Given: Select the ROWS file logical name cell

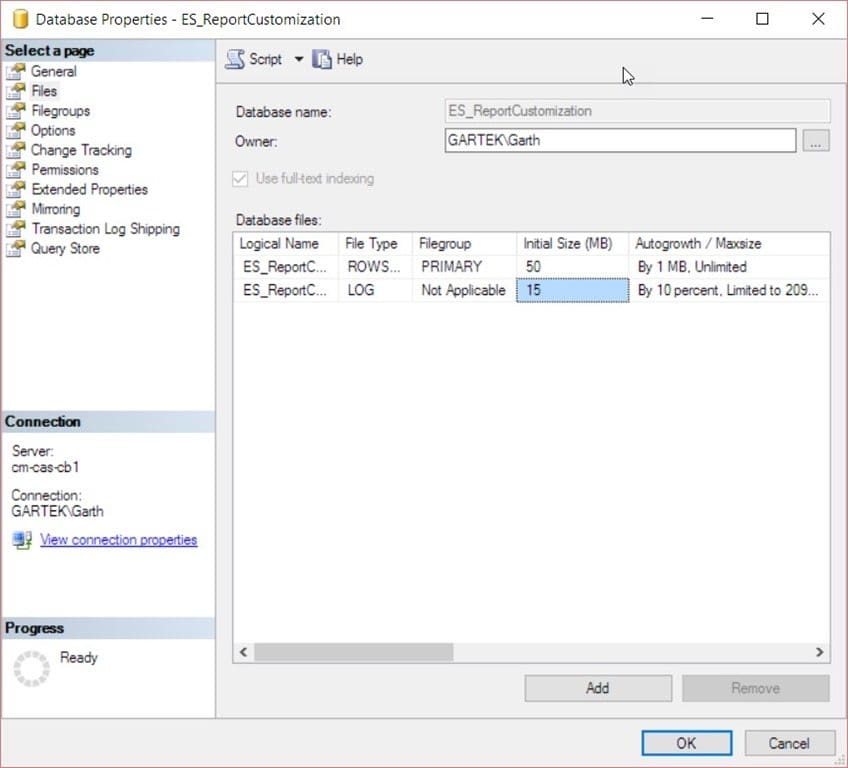Looking at the screenshot, I should pyautogui.click(x=286, y=267).
